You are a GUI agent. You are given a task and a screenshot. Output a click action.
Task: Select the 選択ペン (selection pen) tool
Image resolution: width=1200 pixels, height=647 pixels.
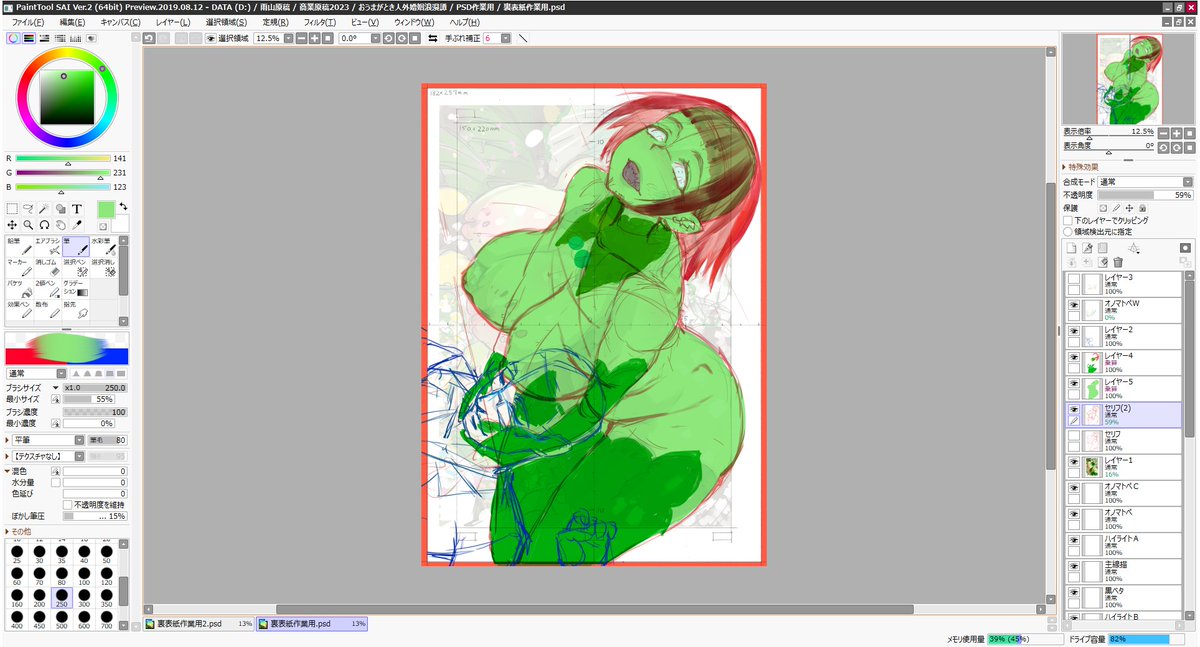tap(76, 267)
